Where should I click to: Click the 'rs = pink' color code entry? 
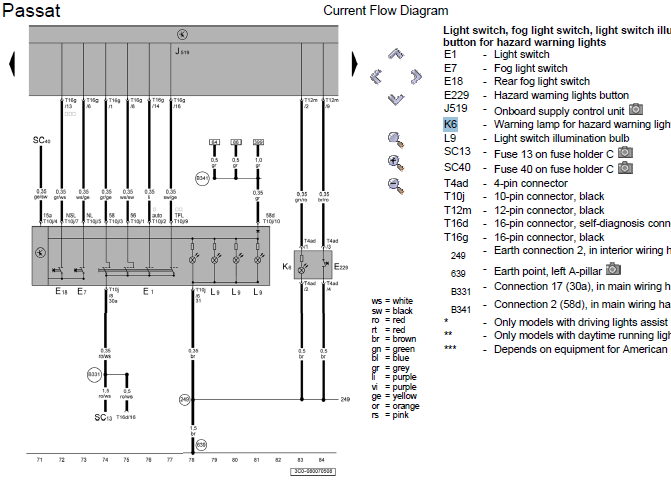point(390,415)
